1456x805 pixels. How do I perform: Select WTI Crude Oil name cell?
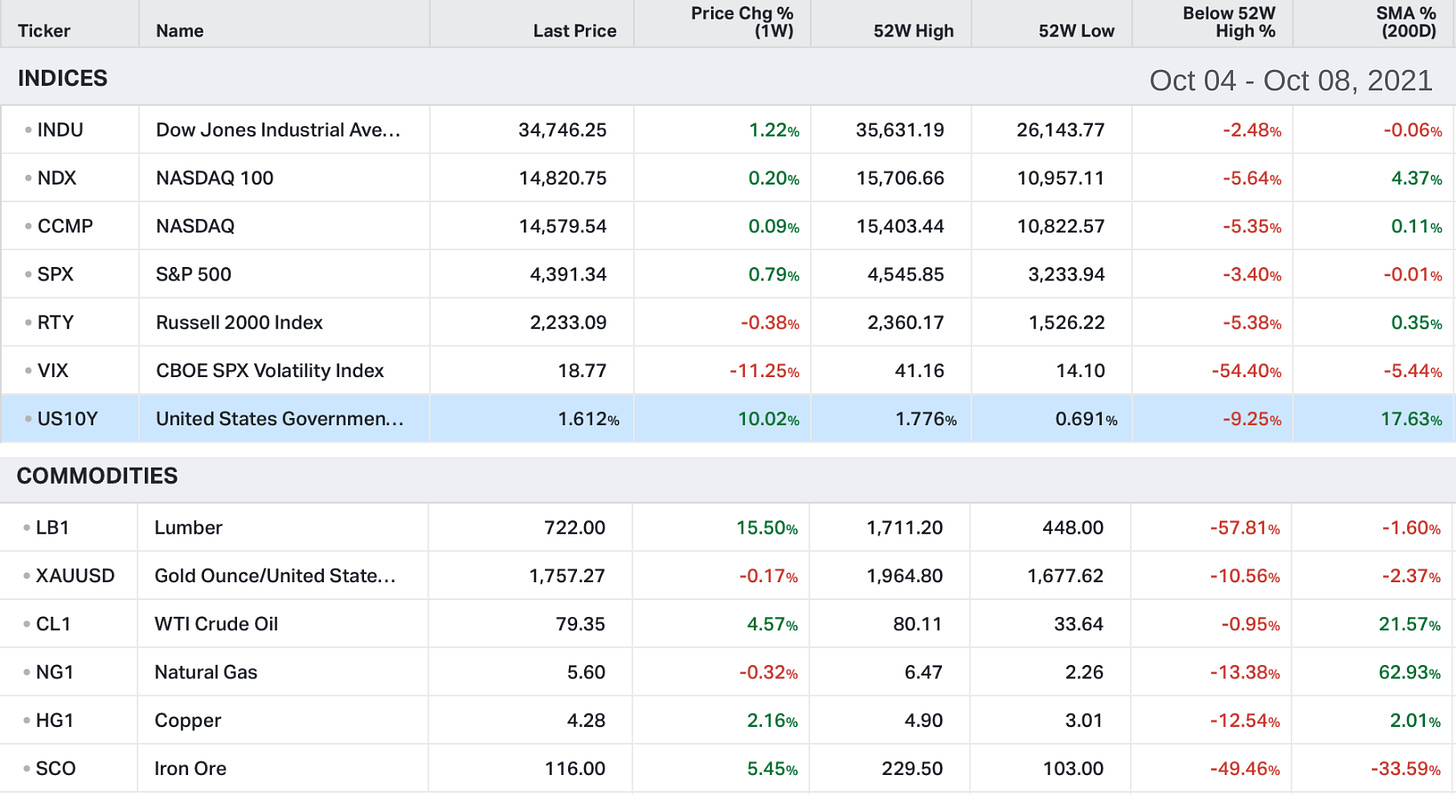[216, 624]
